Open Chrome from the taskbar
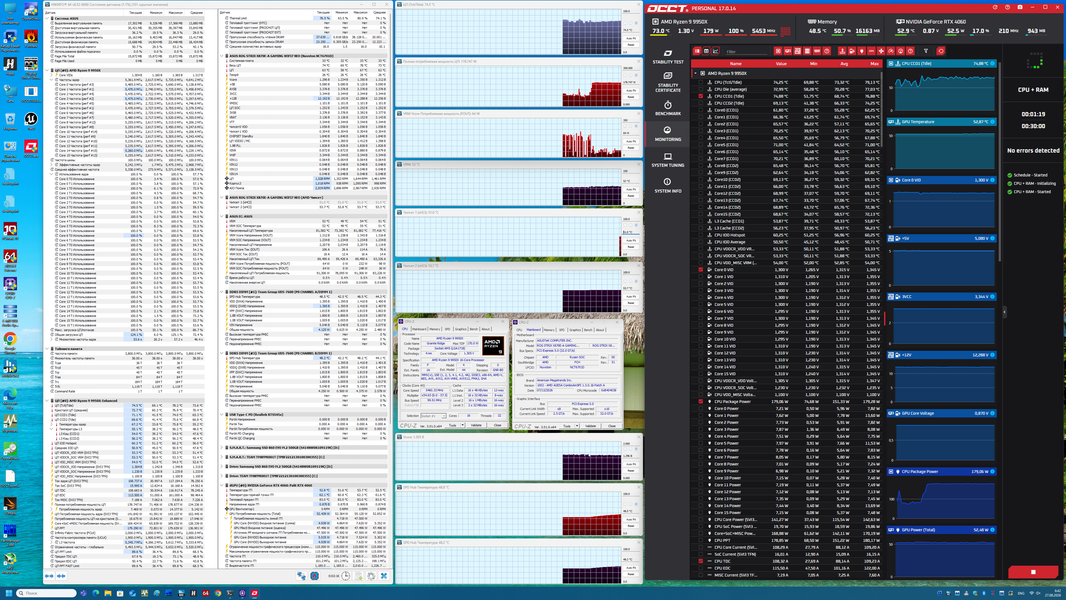The image size is (1066, 600). [x=218, y=593]
